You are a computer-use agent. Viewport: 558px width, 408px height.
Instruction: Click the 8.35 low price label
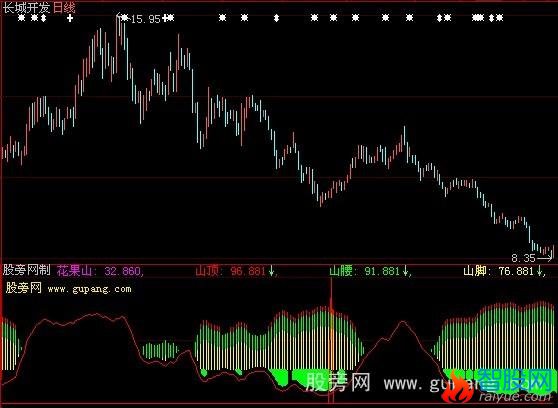[x=523, y=258]
